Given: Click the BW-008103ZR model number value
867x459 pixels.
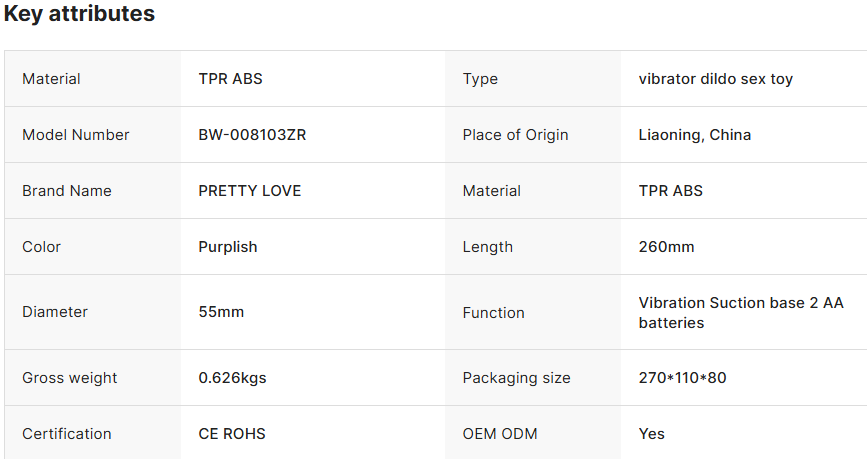Looking at the screenshot, I should click(x=252, y=135).
